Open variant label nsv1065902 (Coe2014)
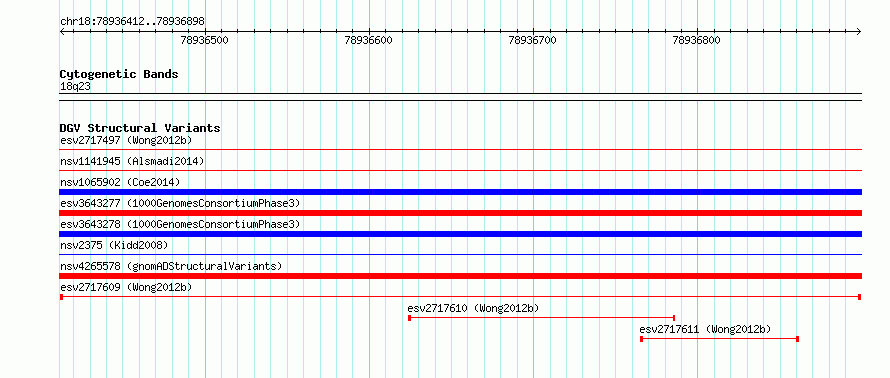Viewport: 890px width, 378px height. tap(120, 182)
